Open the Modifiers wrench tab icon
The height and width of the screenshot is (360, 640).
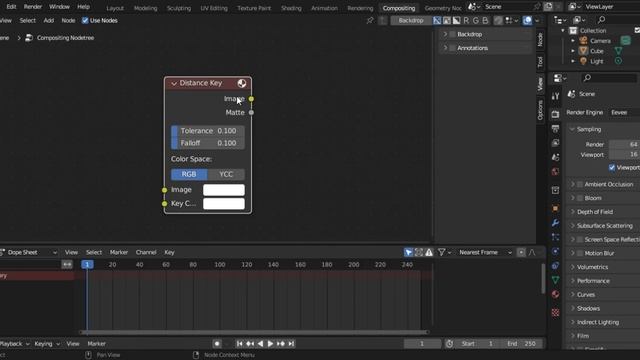(x=556, y=223)
